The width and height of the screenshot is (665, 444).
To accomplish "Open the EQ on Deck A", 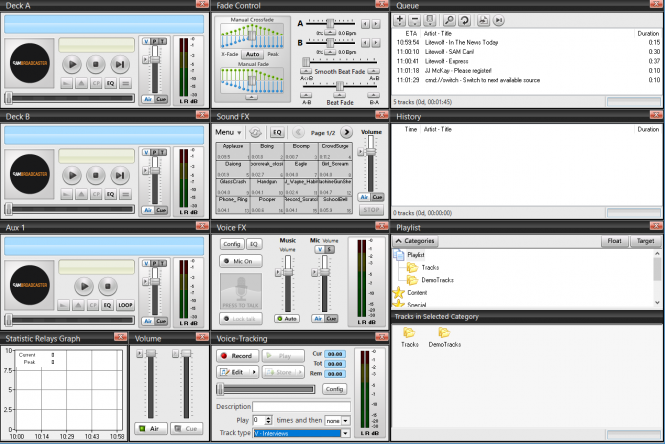I will point(110,83).
